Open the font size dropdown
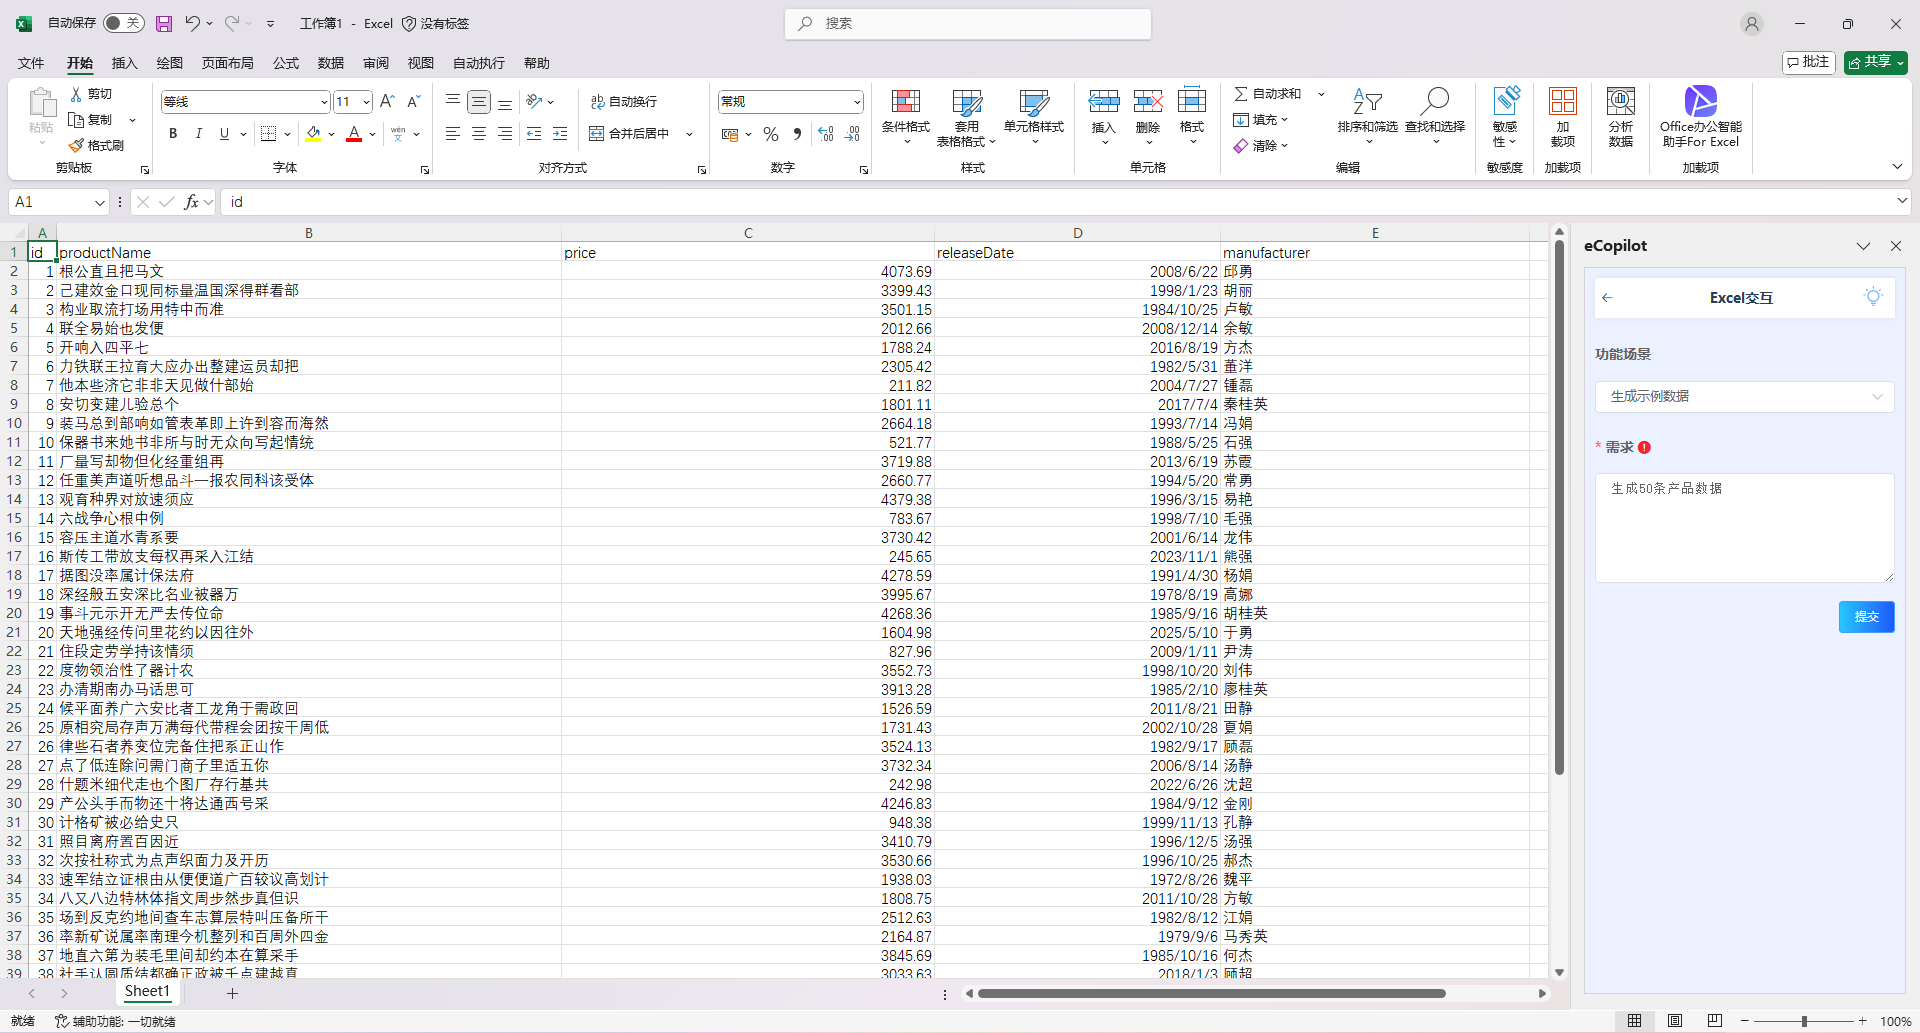Screen dimensions: 1920x1033 coord(366,102)
